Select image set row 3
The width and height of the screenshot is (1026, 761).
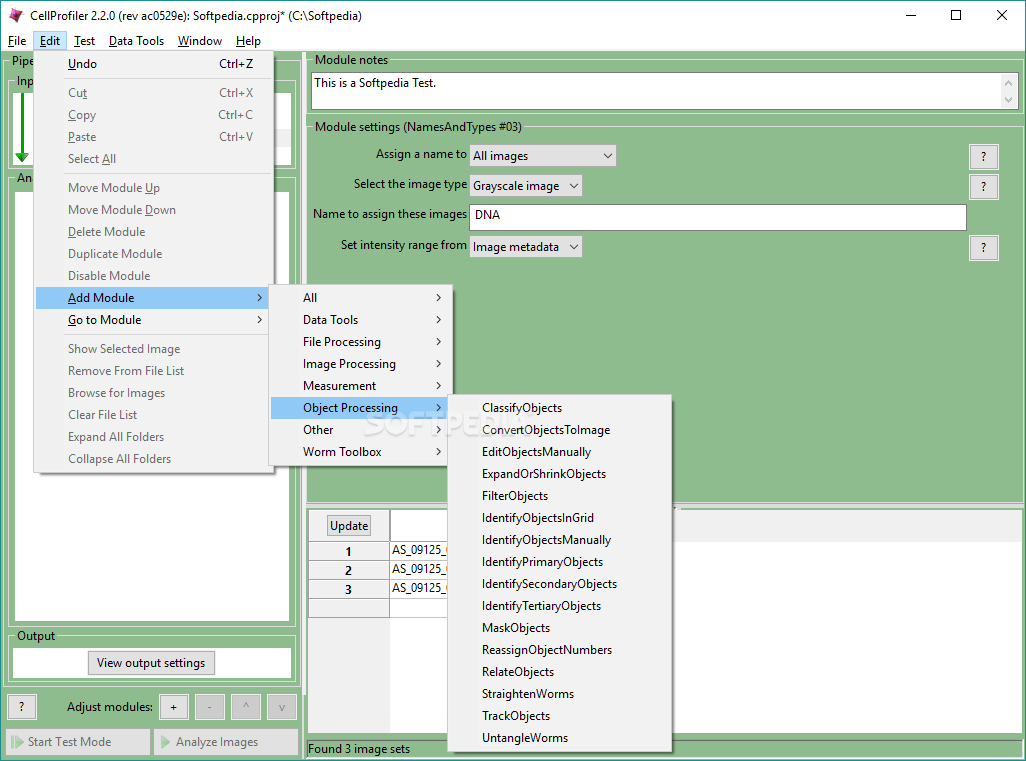pyautogui.click(x=349, y=589)
